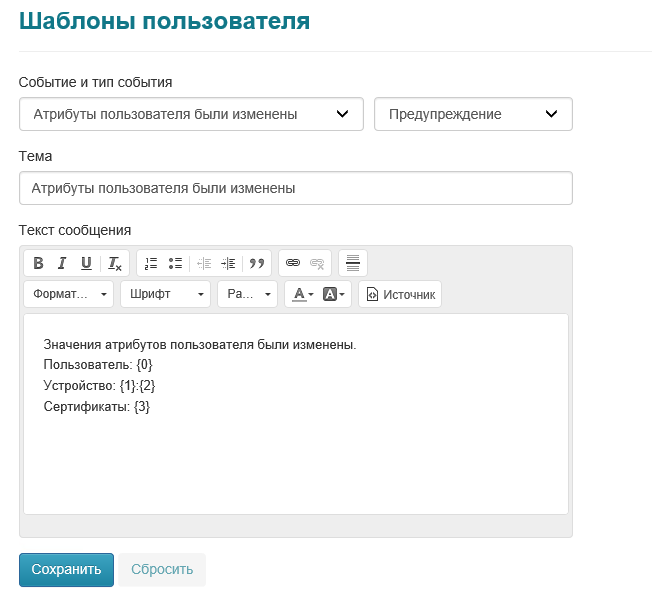652x605 pixels.
Task: Open the text color picker
Action: 302,294
